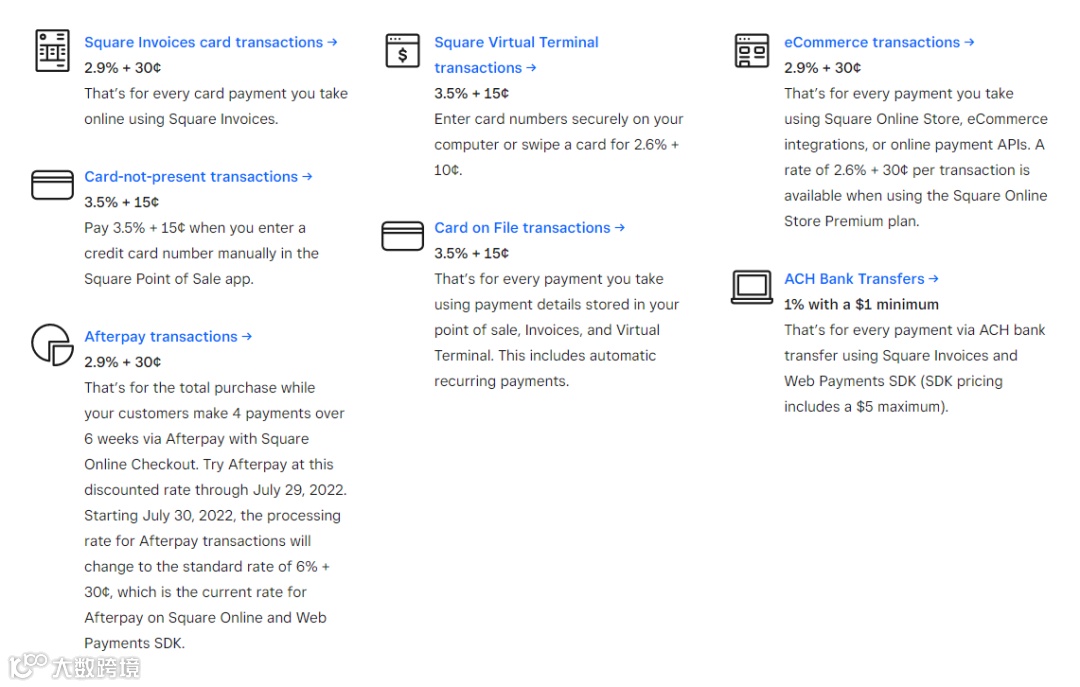The image size is (1080, 687).
Task: Click the Afterpay pie chart icon
Action: pyautogui.click(x=52, y=345)
